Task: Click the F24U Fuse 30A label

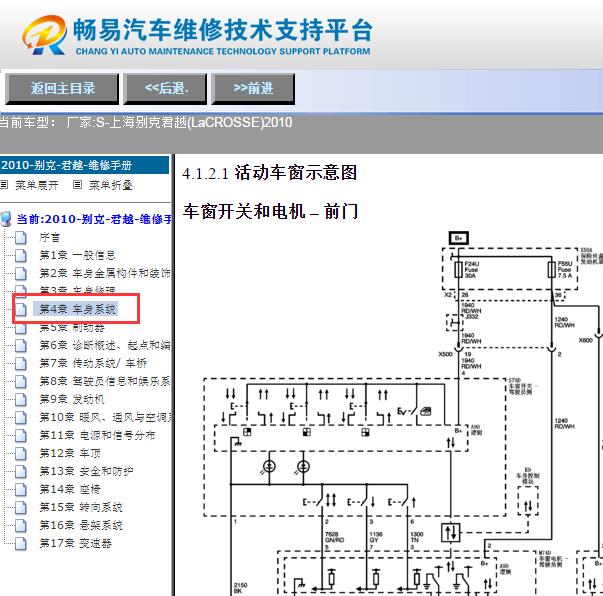Action: pos(471,270)
